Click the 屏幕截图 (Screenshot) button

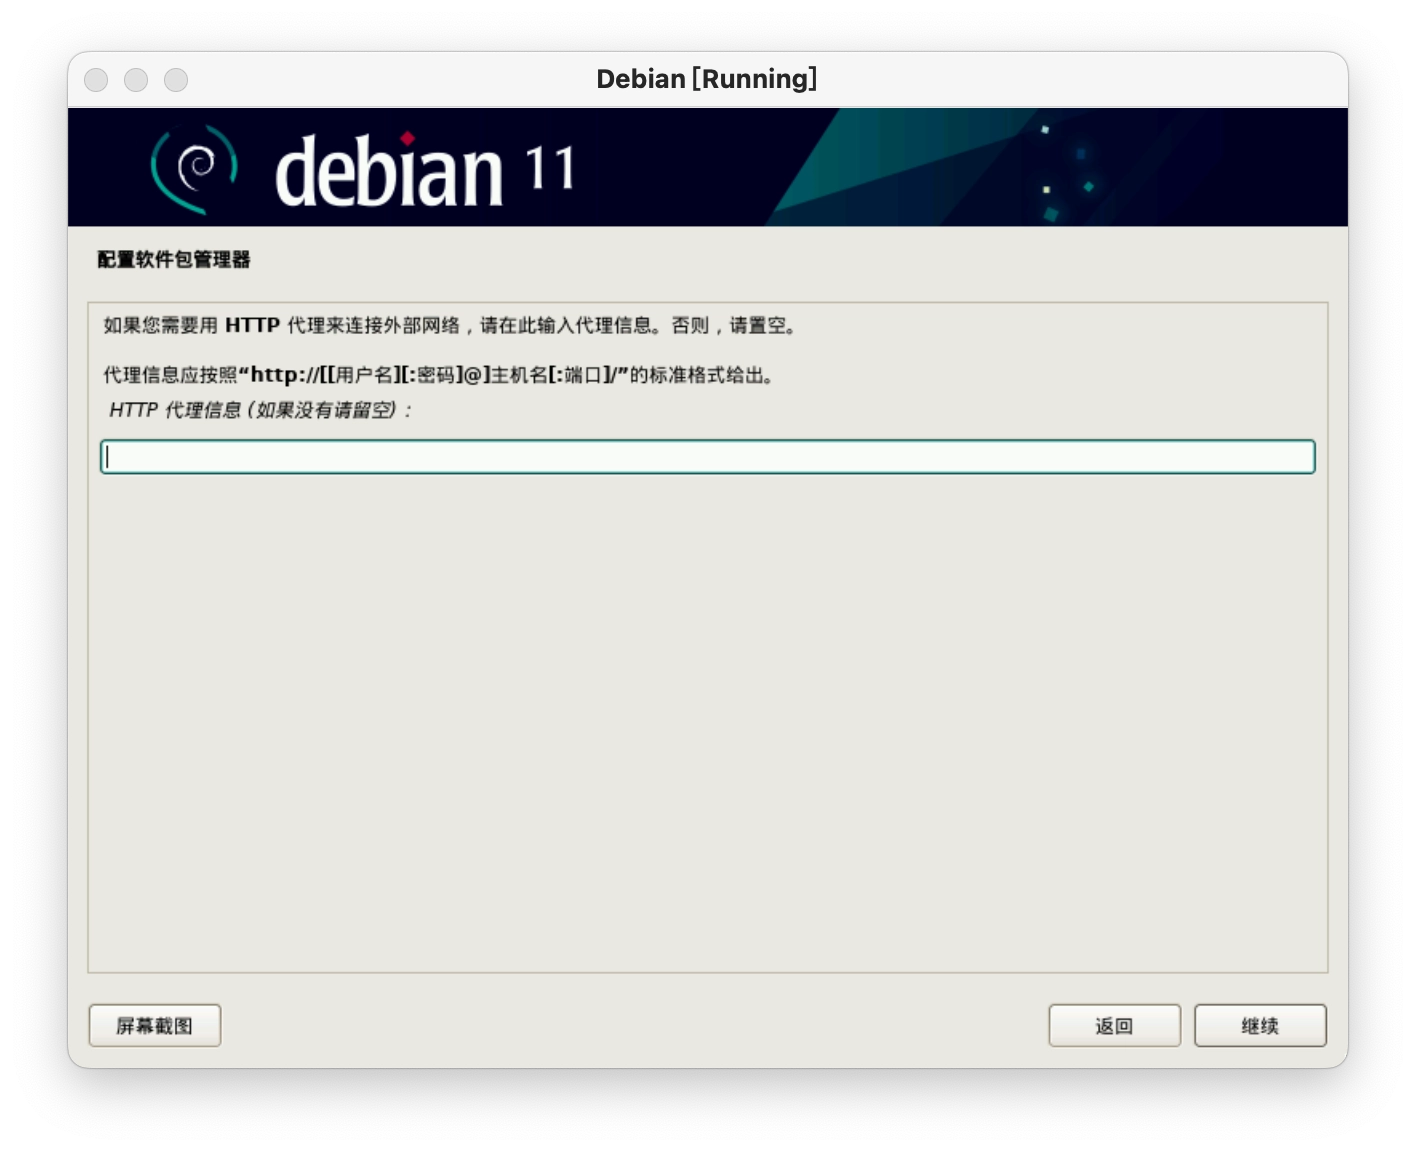[x=155, y=1025]
